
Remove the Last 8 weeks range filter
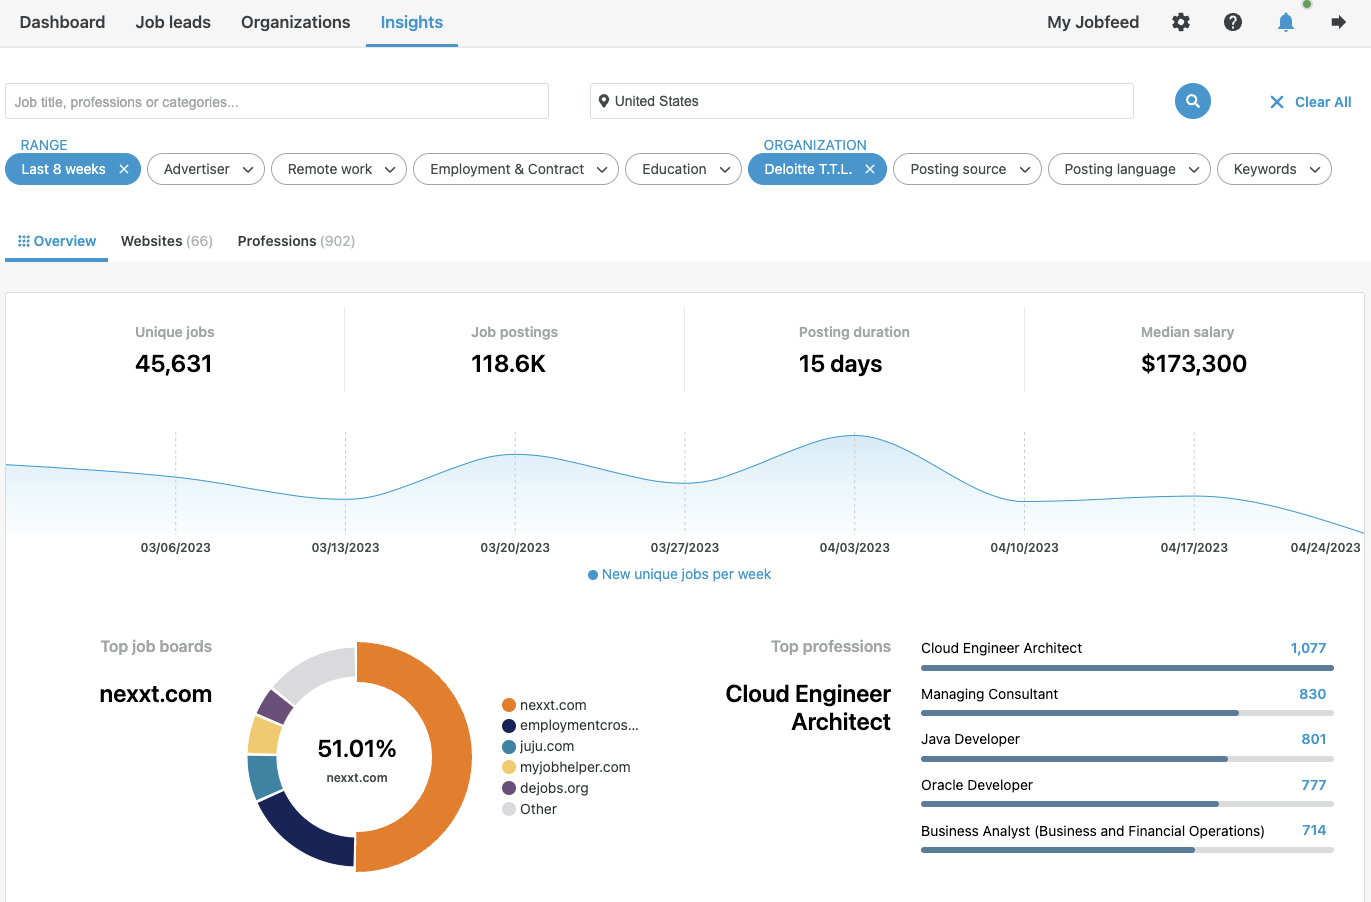click(124, 169)
